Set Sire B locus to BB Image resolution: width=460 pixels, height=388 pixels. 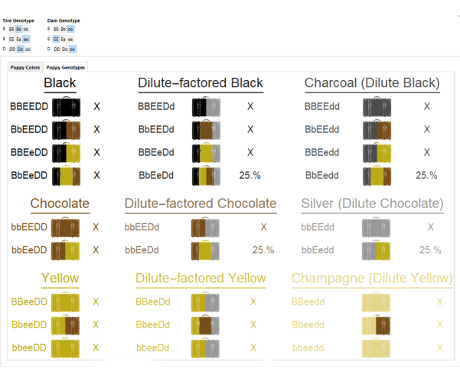click(11, 29)
